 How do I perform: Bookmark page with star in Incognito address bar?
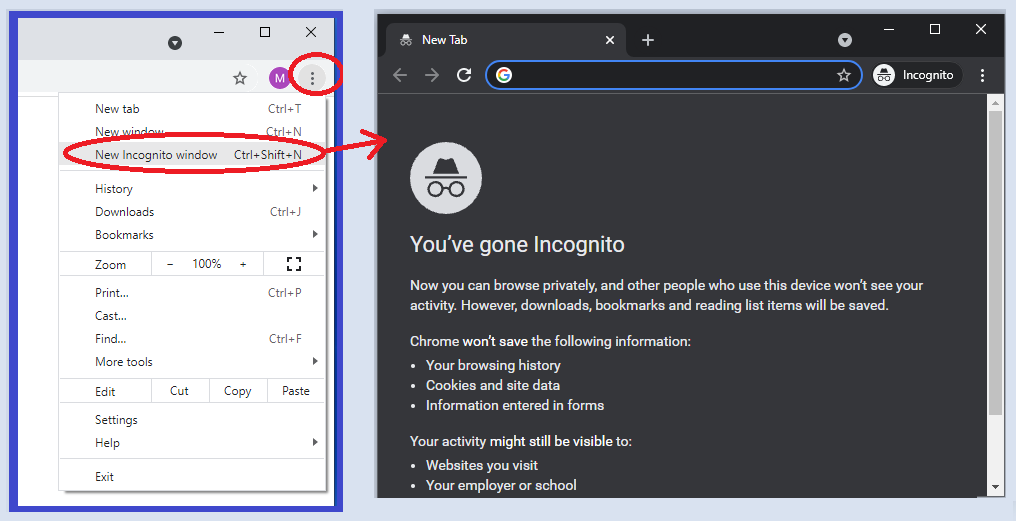click(x=844, y=75)
